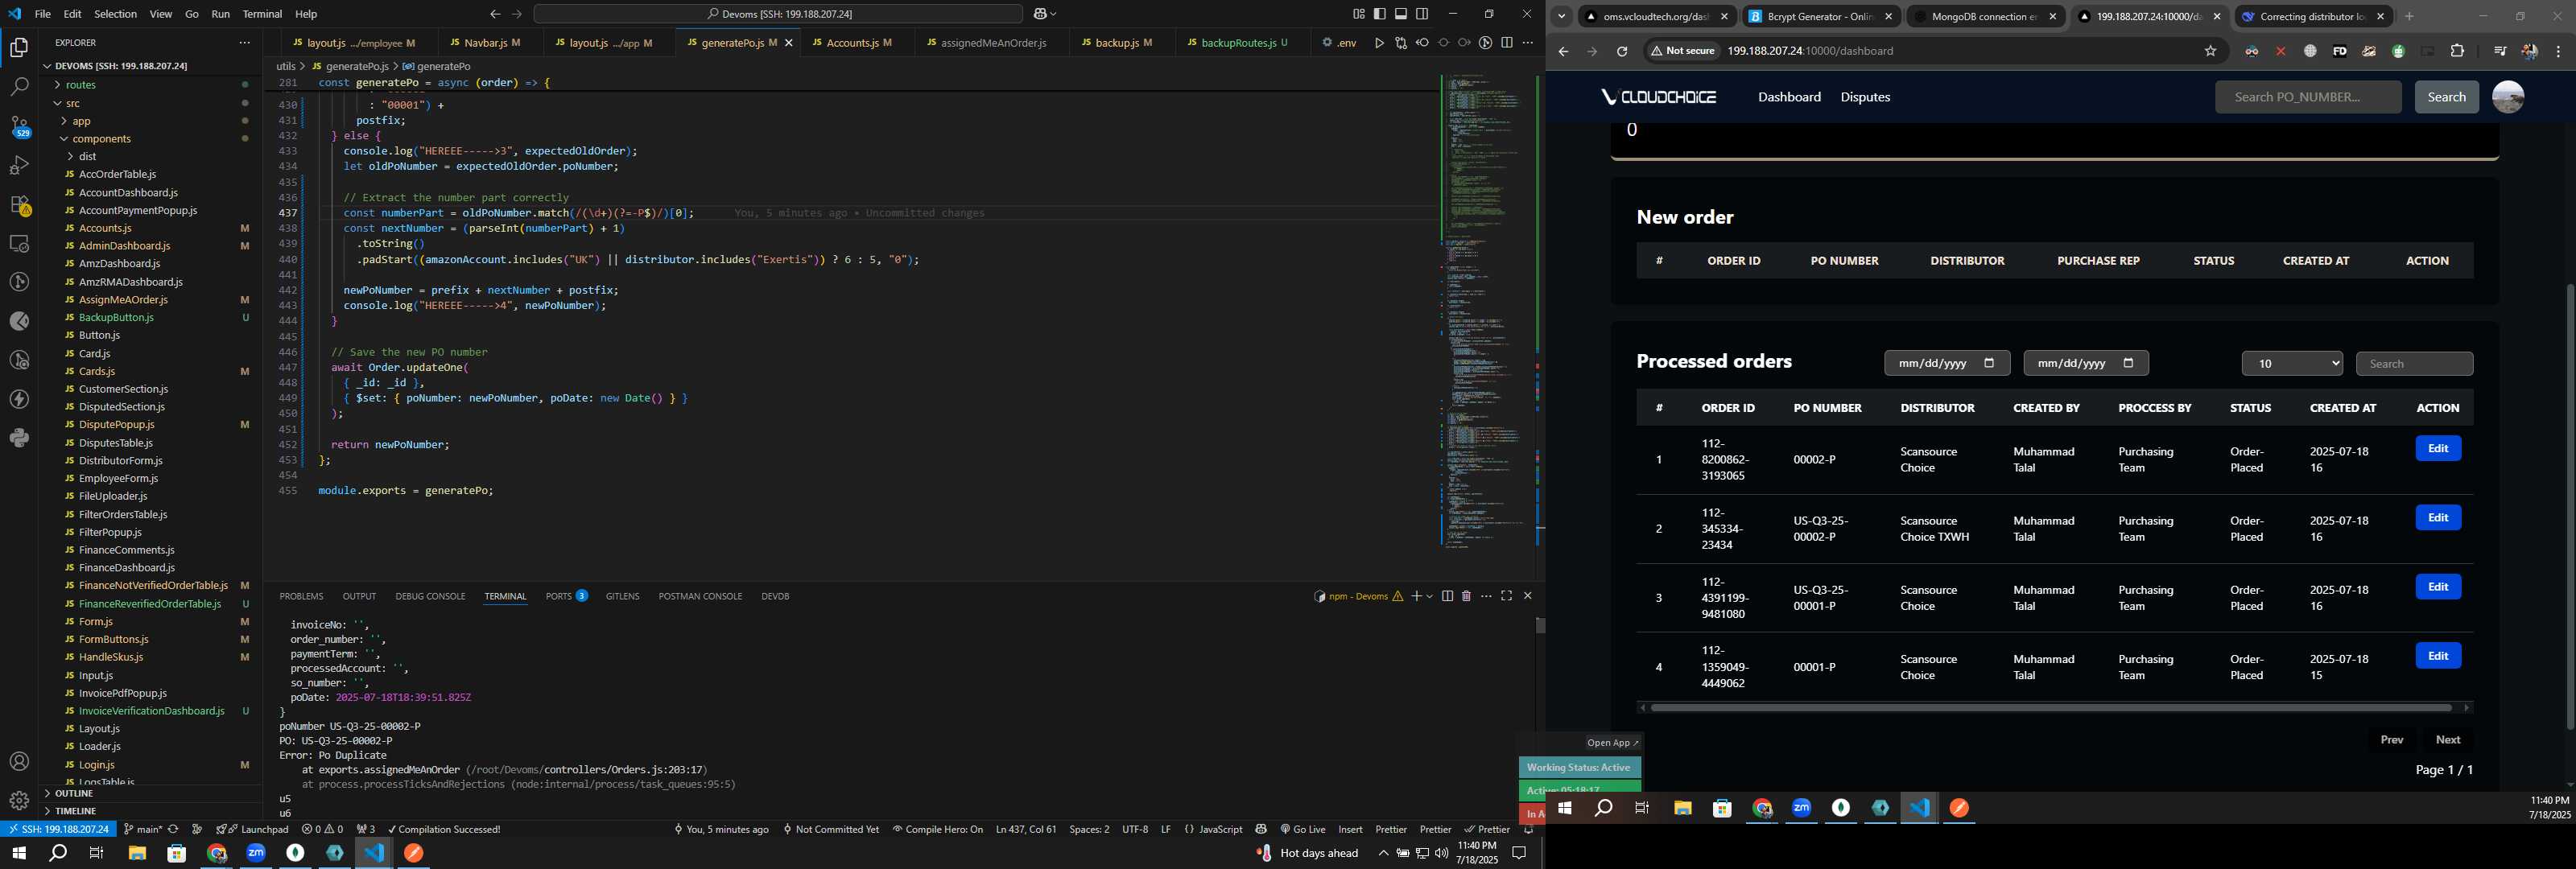Open the Manage gear in activity bar
This screenshot has height=869, width=2576.
pyautogui.click(x=19, y=800)
